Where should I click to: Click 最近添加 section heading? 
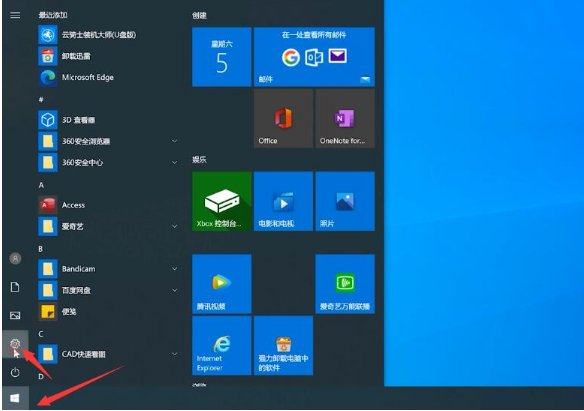pyautogui.click(x=53, y=15)
